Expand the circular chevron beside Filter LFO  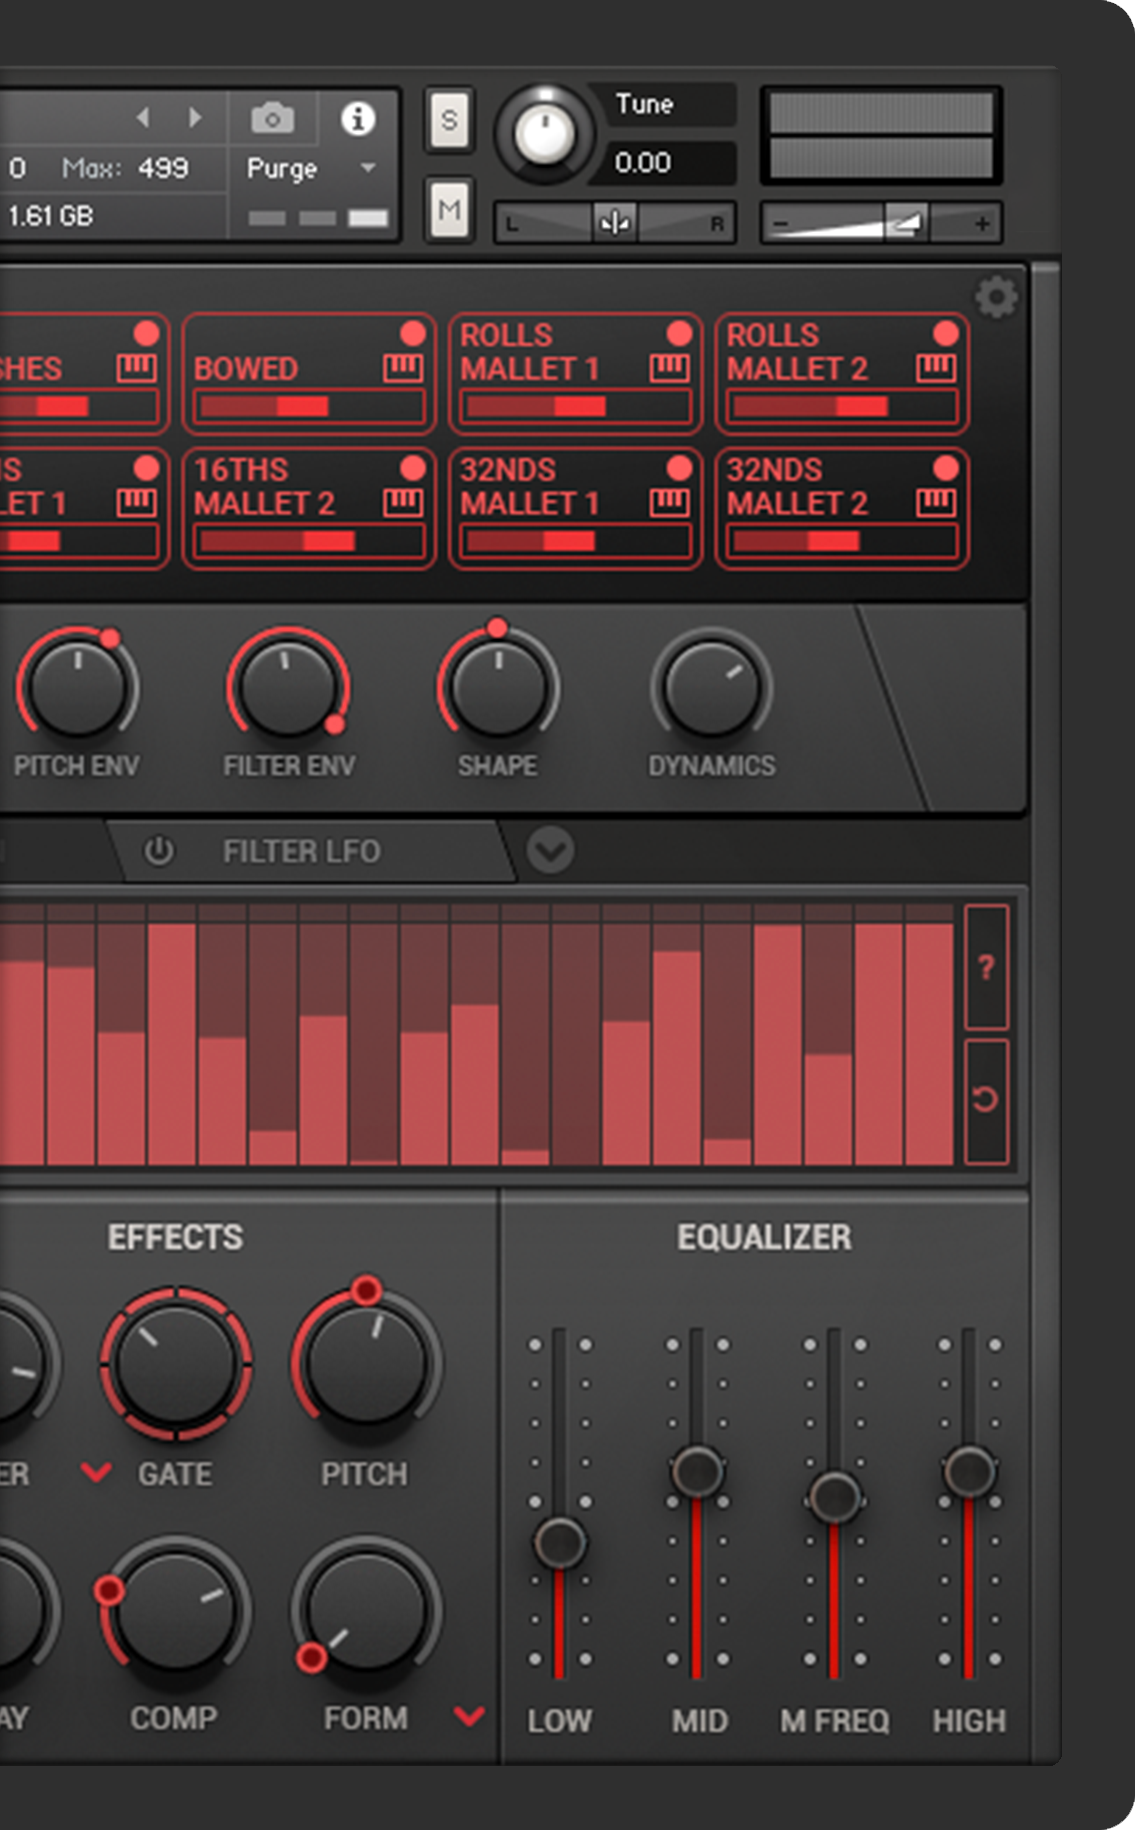(550, 850)
